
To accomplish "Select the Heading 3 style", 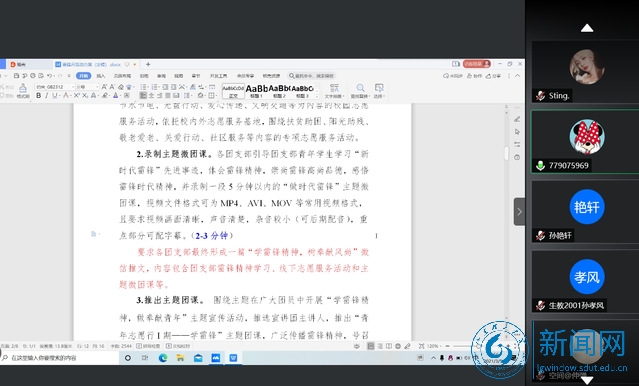I will pyautogui.click(x=302, y=91).
